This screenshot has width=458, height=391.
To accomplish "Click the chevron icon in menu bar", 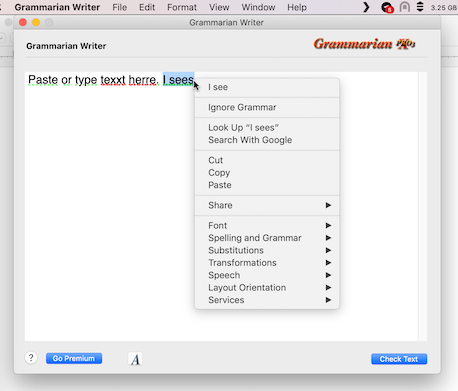I will (366, 7).
